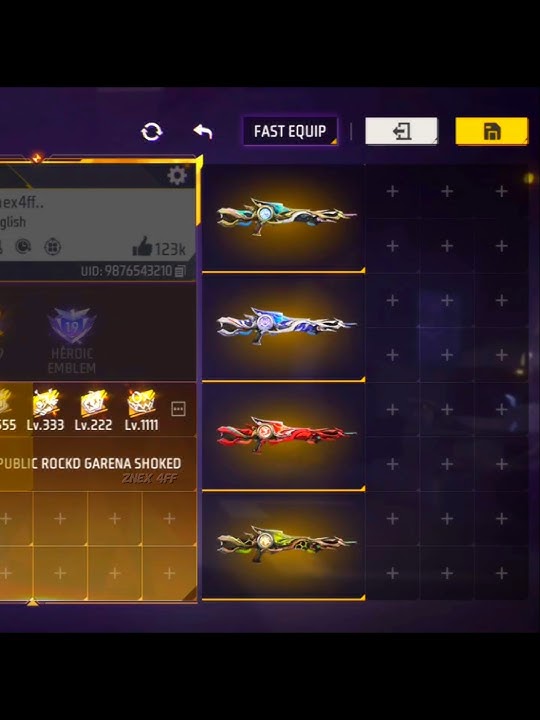The width and height of the screenshot is (540, 720).
Task: Open profile settings gear icon
Action: (x=177, y=175)
